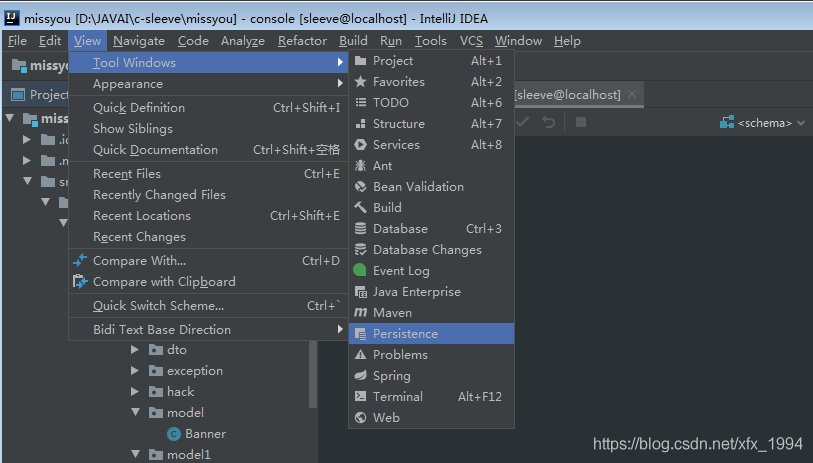The image size is (813, 463).
Task: Open the Help menu
Action: point(567,40)
